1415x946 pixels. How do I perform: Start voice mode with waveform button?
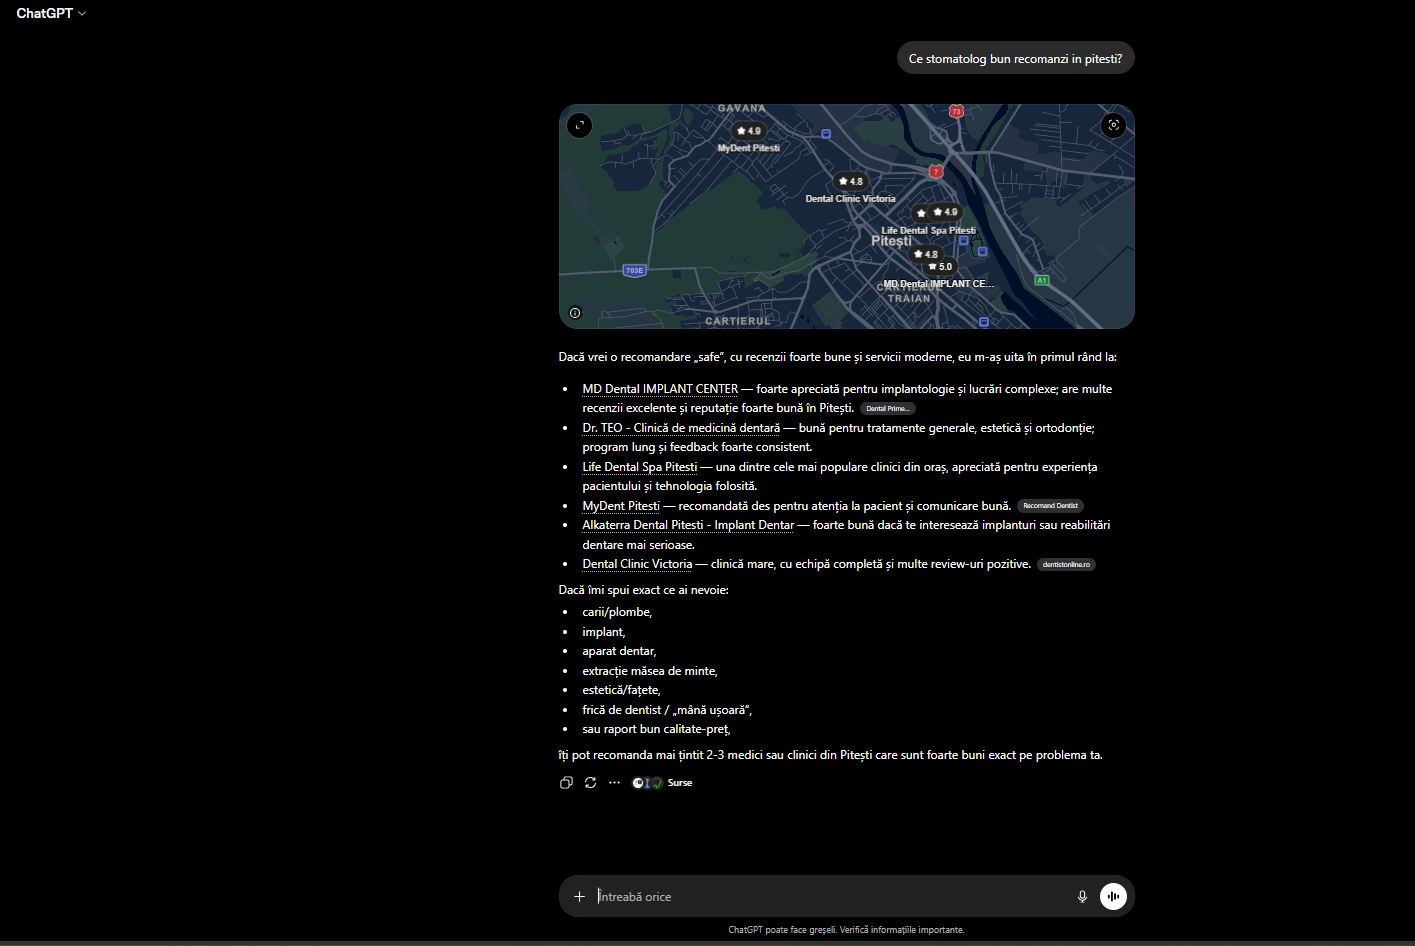coord(1113,897)
